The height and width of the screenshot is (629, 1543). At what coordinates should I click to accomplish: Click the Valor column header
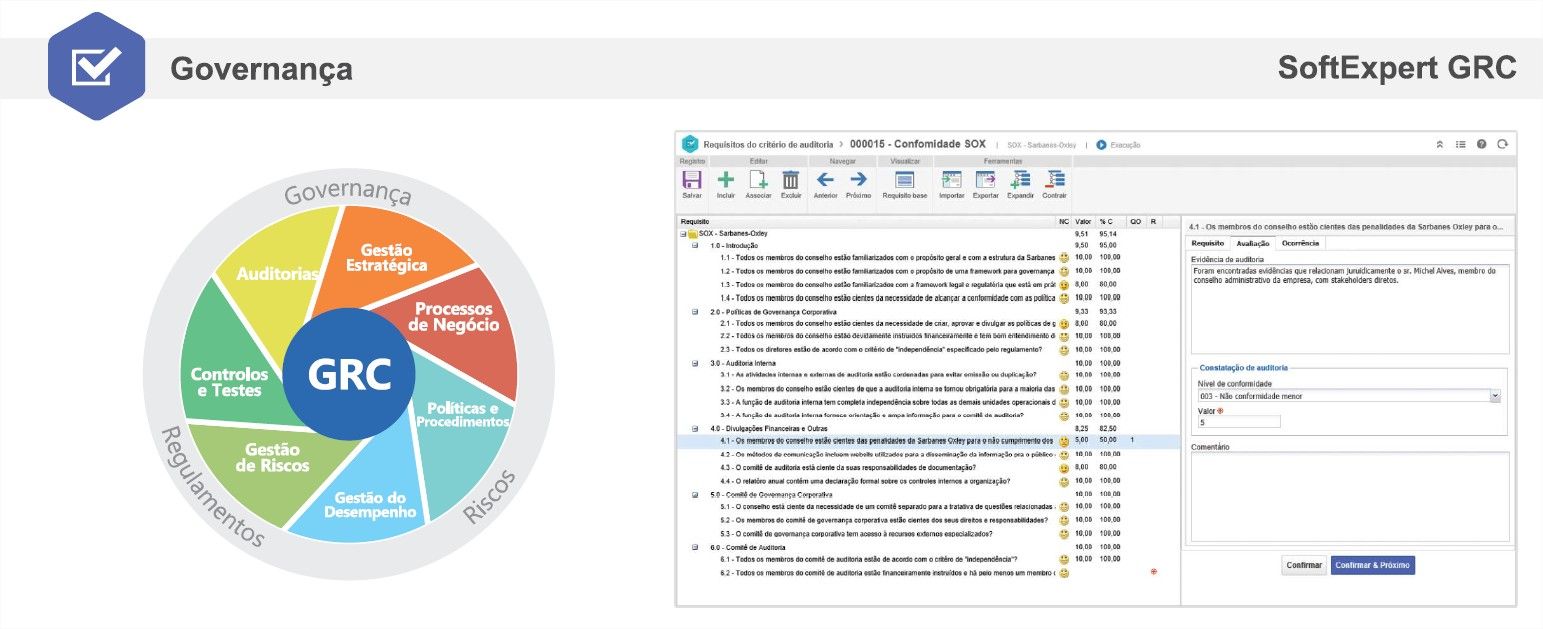pyautogui.click(x=1083, y=221)
